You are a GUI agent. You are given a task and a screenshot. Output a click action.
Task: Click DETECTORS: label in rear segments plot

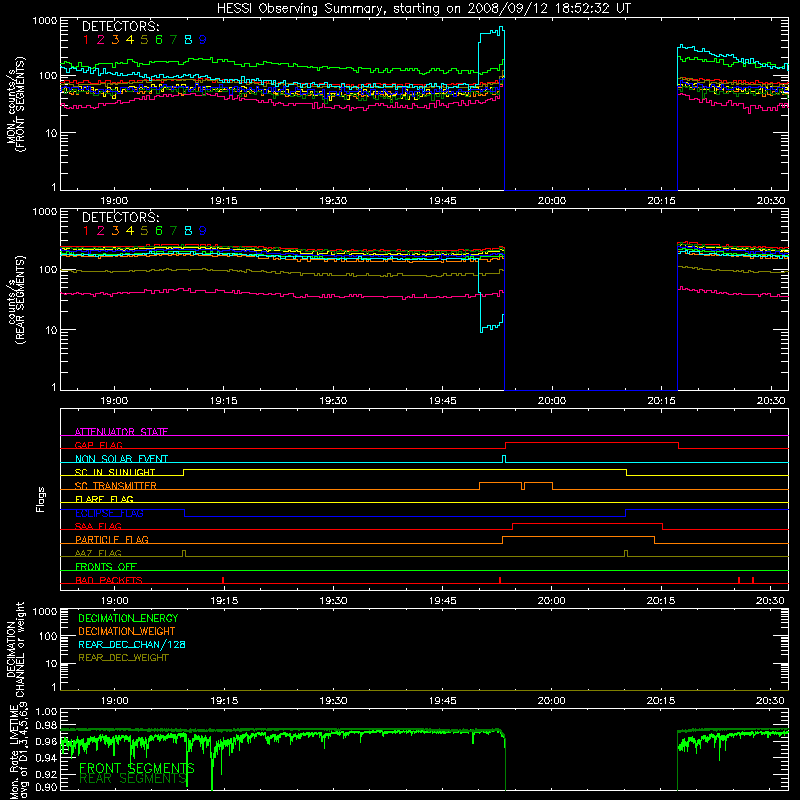point(120,217)
